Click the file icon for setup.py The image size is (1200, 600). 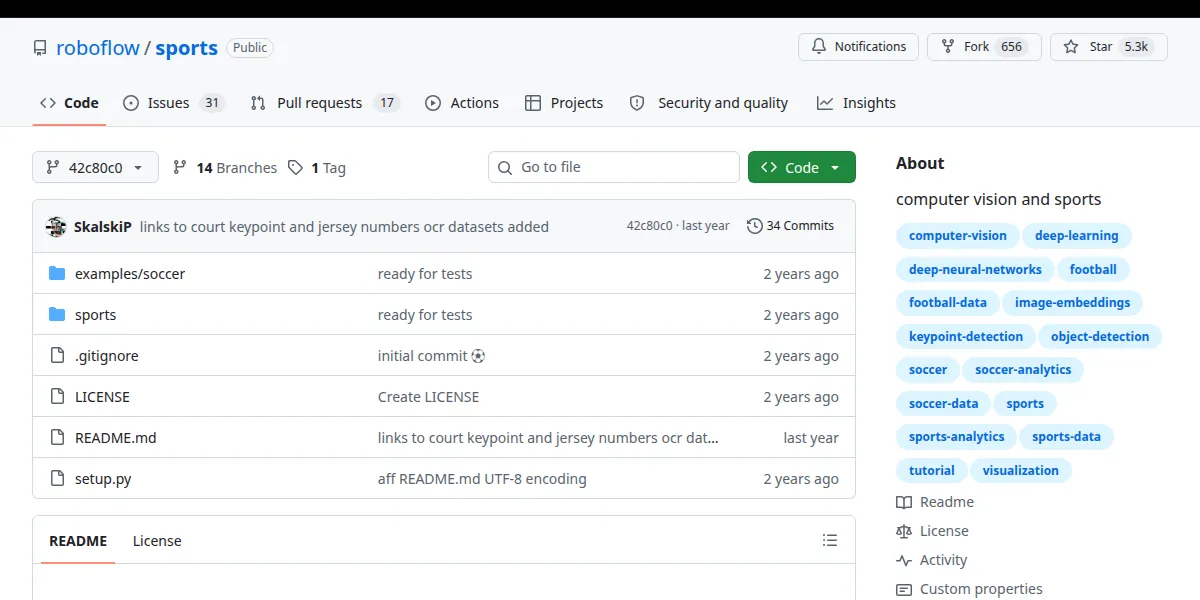point(57,479)
